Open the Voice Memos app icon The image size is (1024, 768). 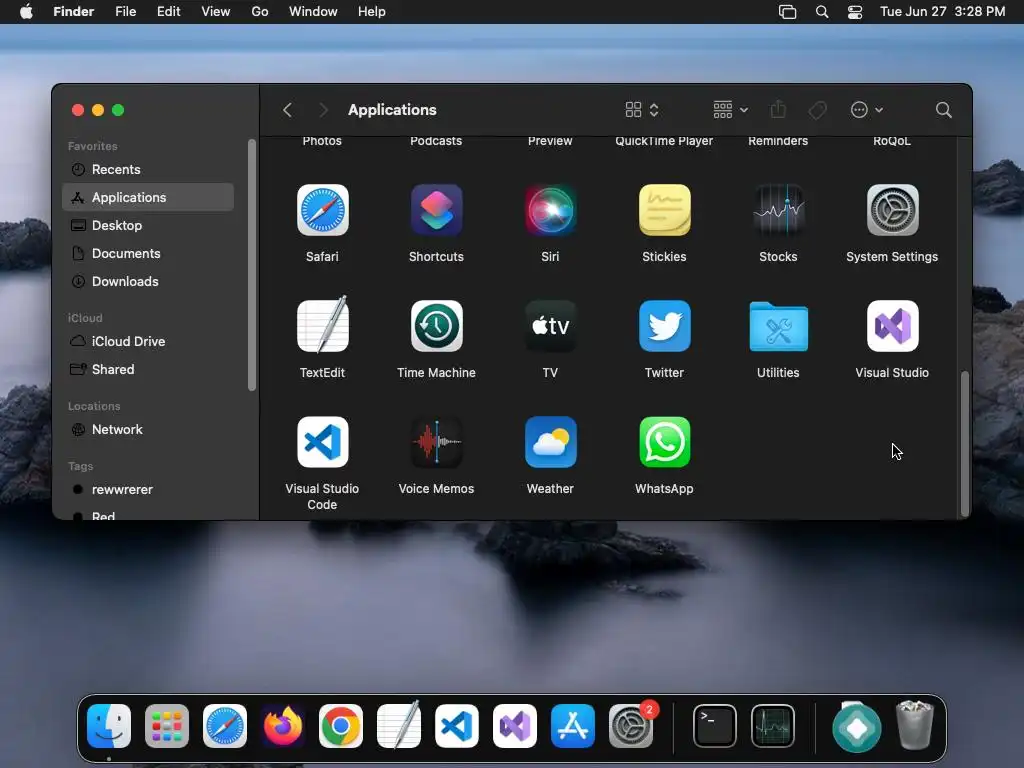pos(436,442)
